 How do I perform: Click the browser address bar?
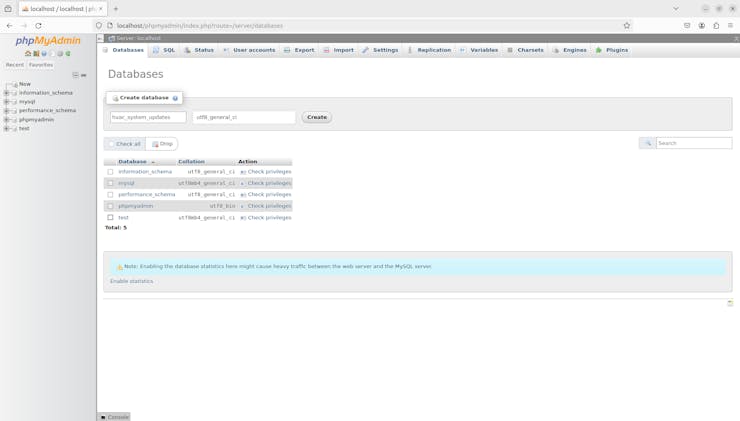point(363,25)
